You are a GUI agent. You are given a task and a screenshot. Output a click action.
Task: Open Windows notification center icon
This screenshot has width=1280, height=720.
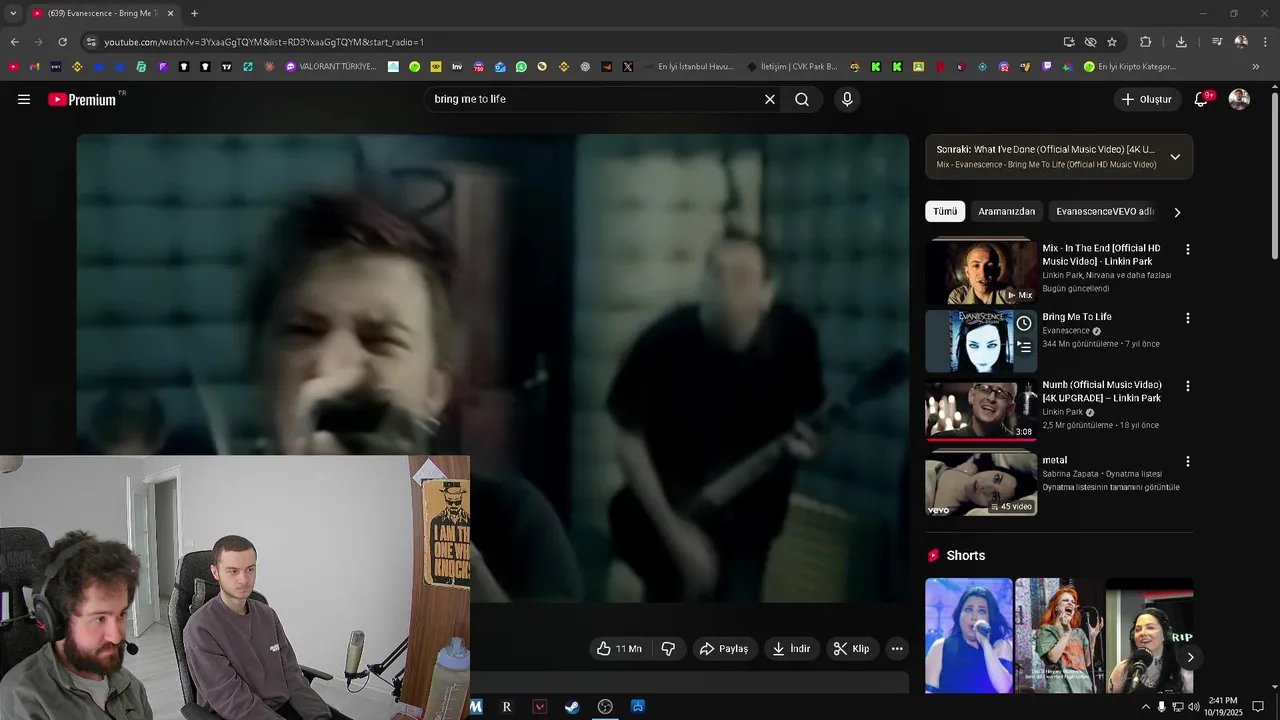(x=1258, y=707)
